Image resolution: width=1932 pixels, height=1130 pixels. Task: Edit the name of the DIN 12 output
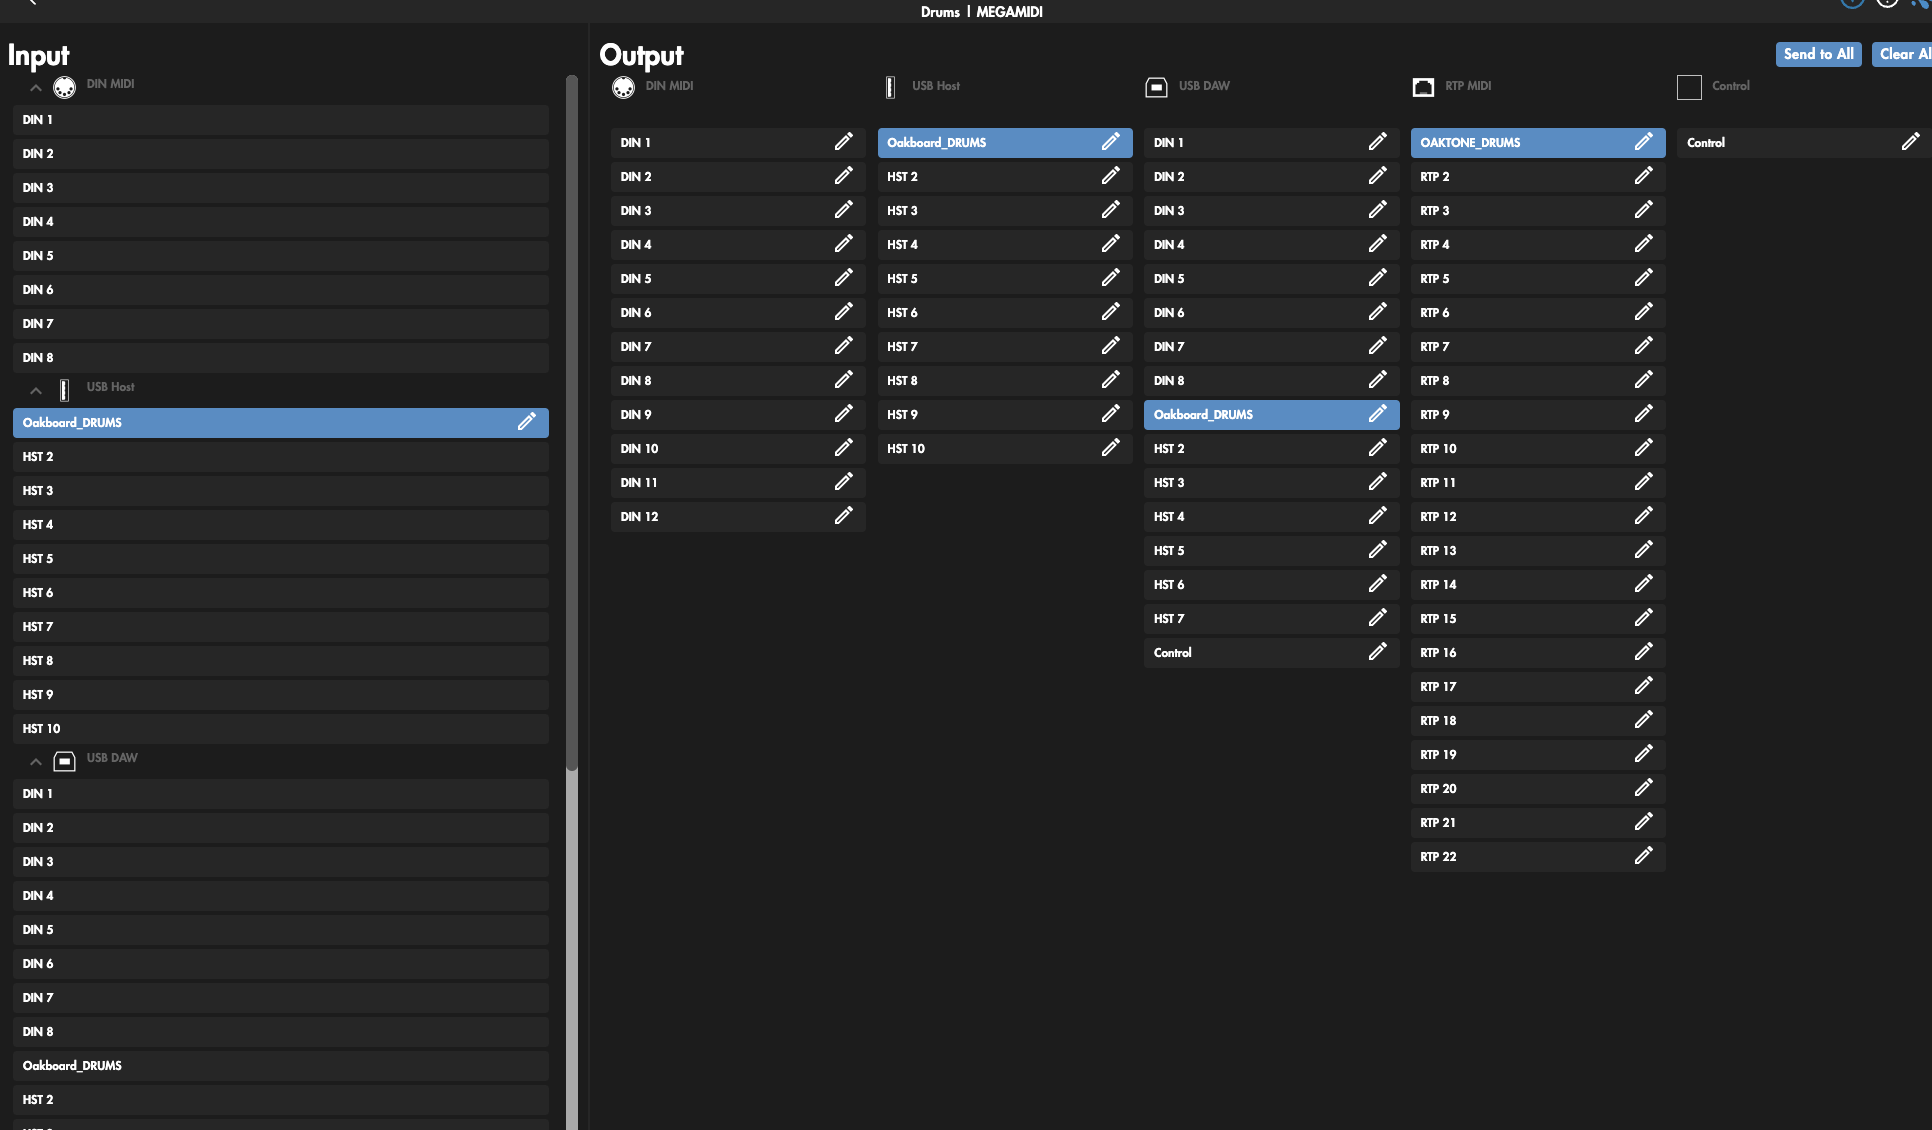click(843, 516)
